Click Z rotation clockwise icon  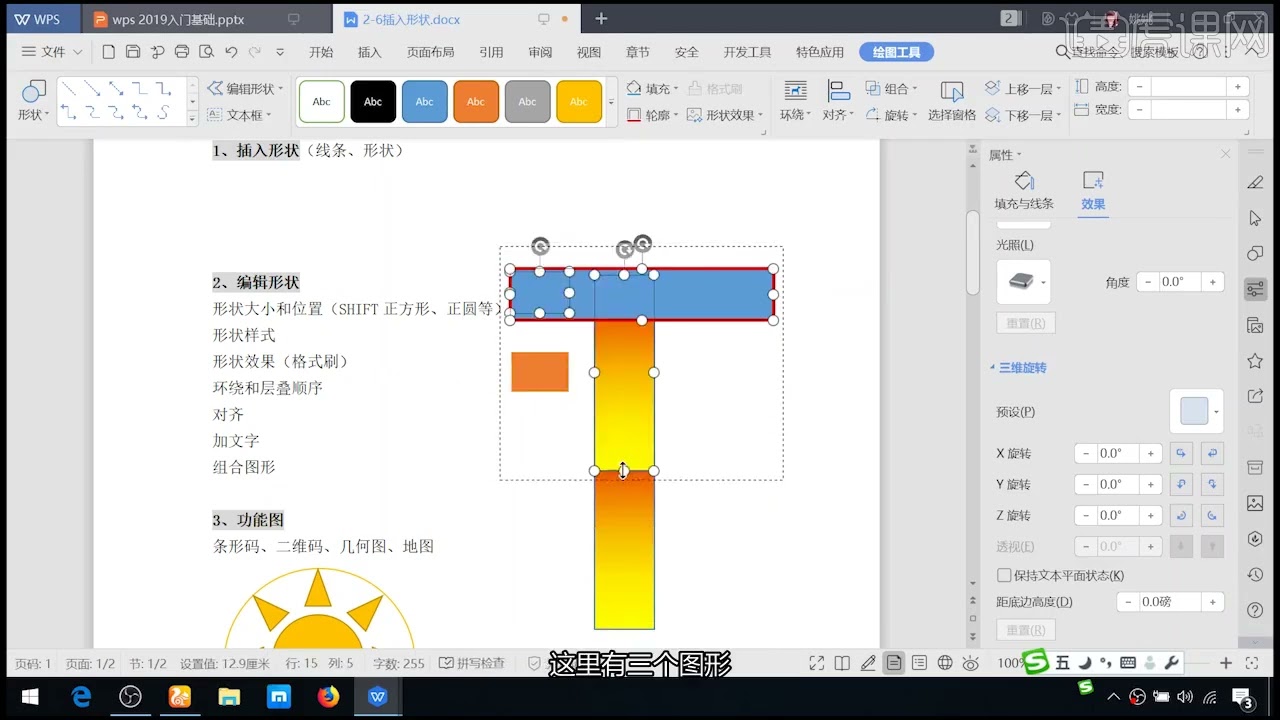(x=1181, y=515)
